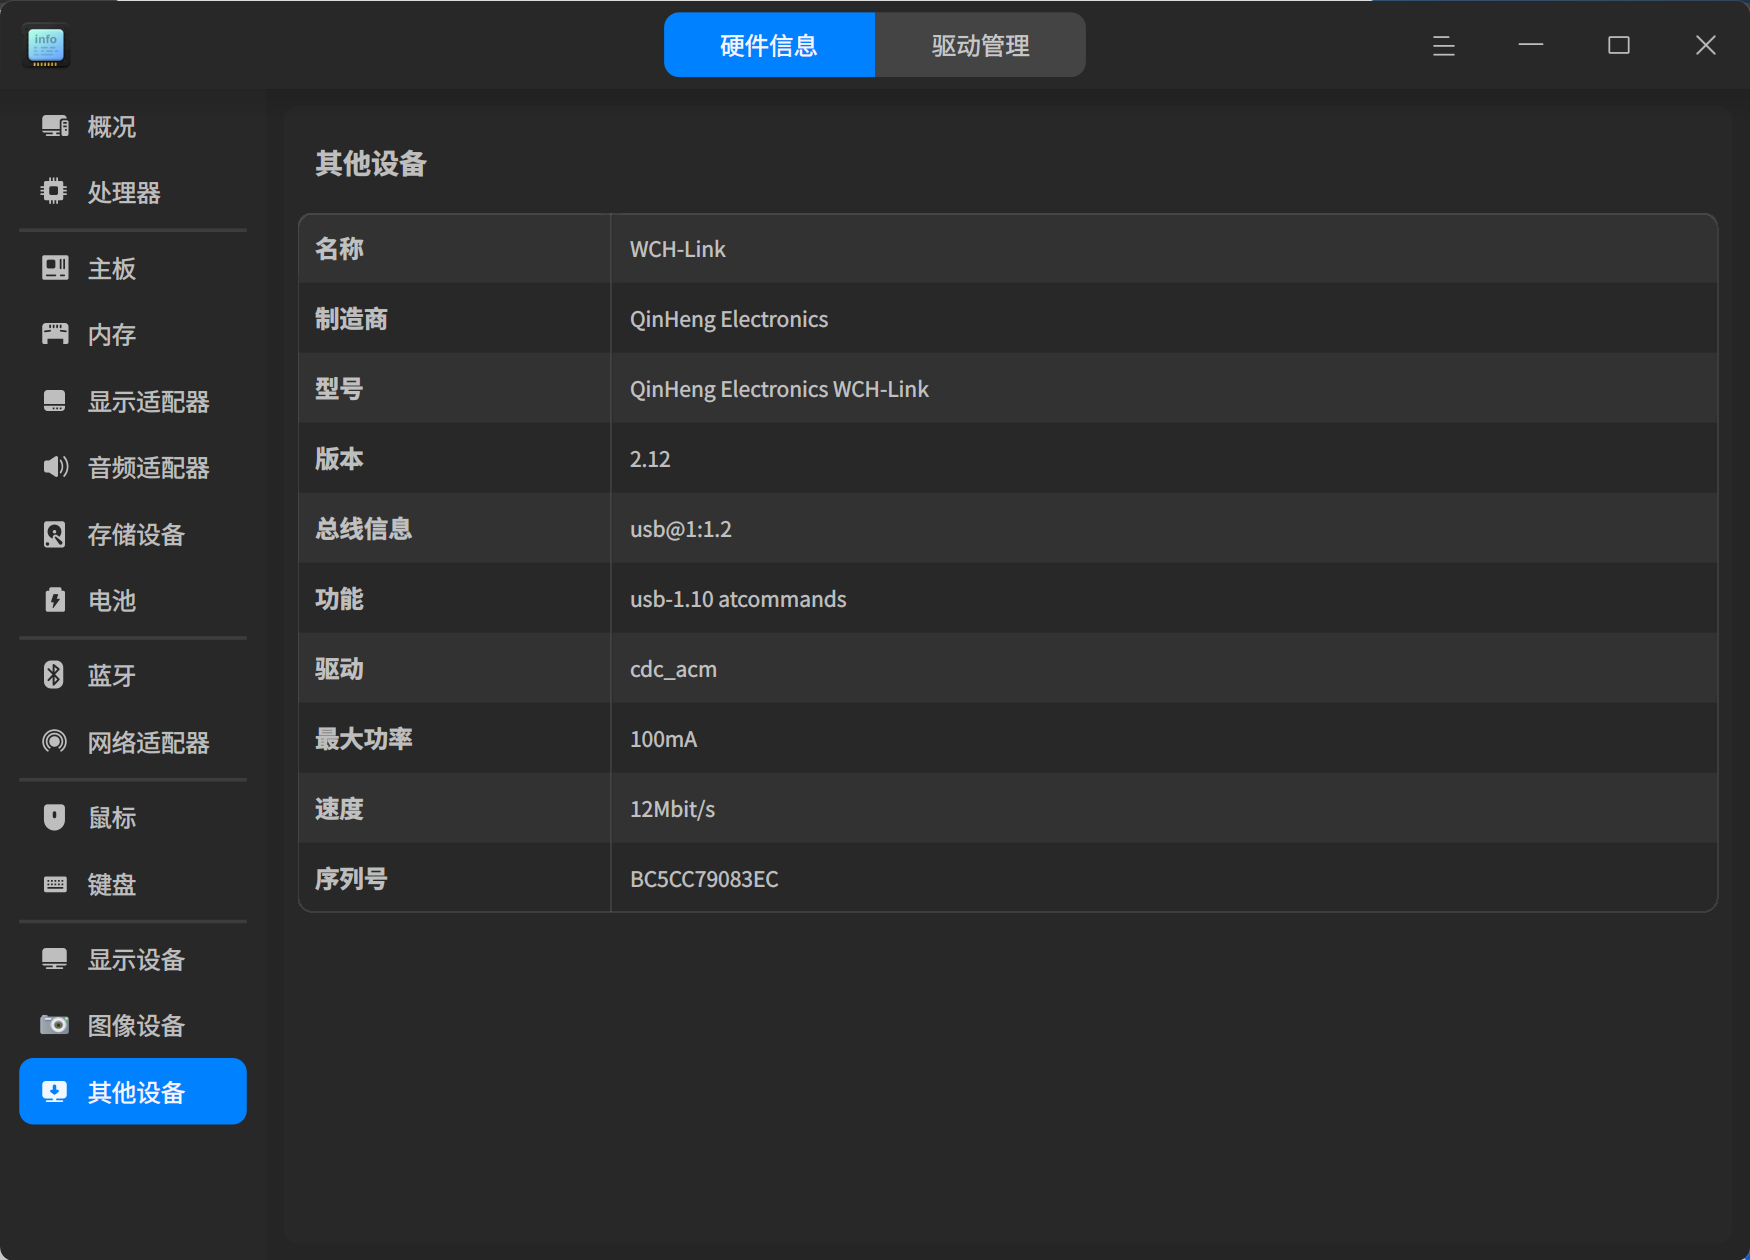Open the 内存 memory module icon
Image resolution: width=1750 pixels, height=1260 pixels.
tap(55, 334)
